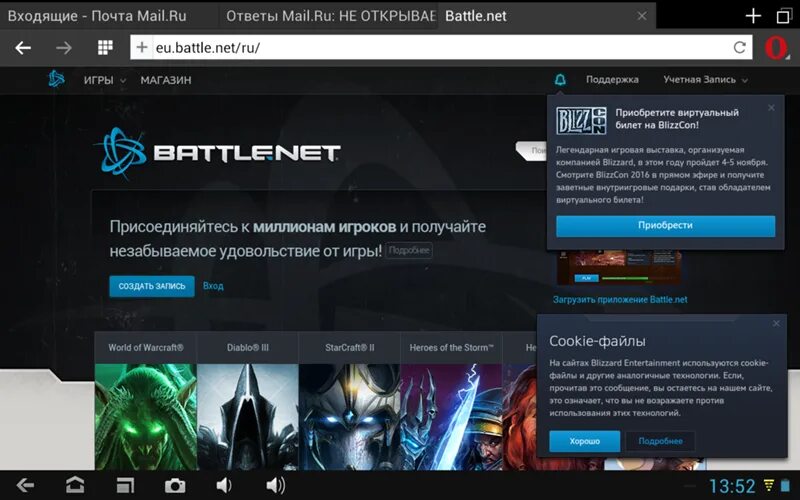Open the Heroes of the Storm artwork
The image size is (800, 500).
pyautogui.click(x=452, y=416)
